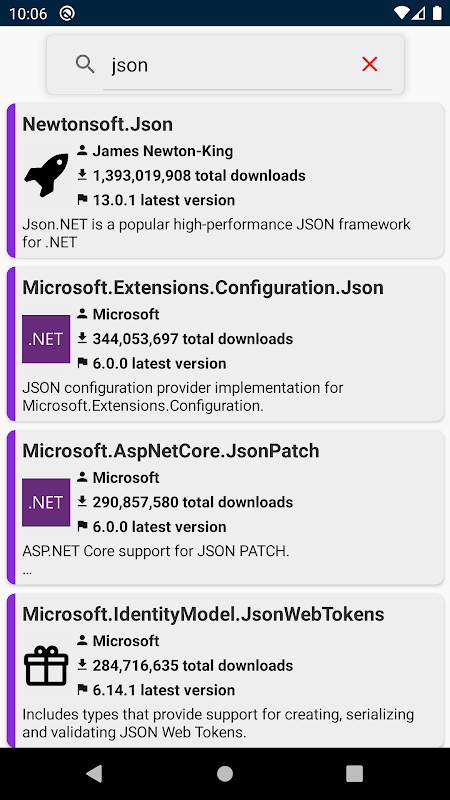Screen dimensions: 450x800
Task: Tap flag icon beside 6.14.1 version
Action: click(x=82, y=689)
